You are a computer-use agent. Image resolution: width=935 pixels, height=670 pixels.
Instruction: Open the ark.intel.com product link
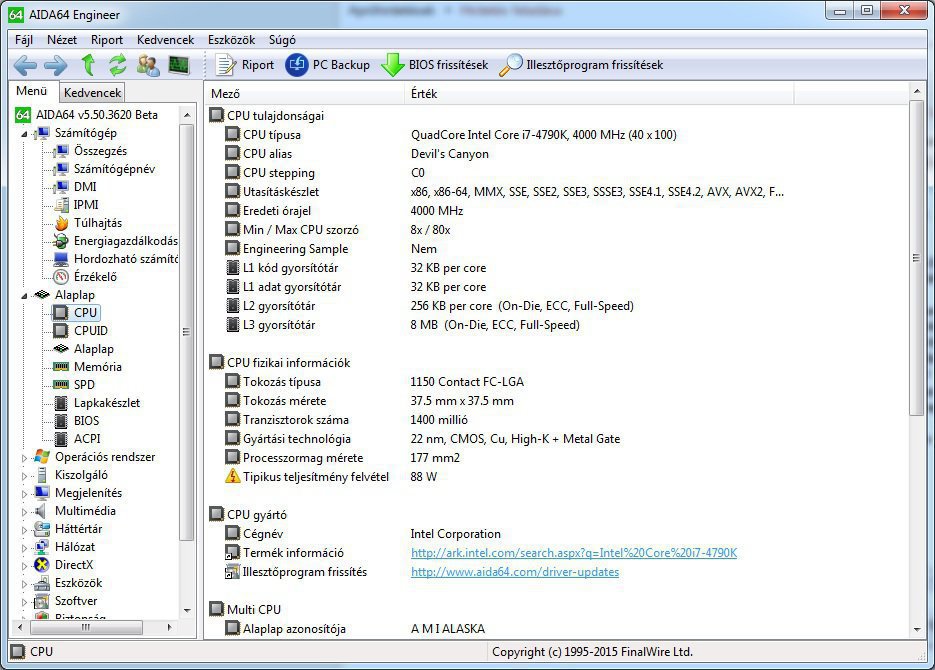pos(574,553)
